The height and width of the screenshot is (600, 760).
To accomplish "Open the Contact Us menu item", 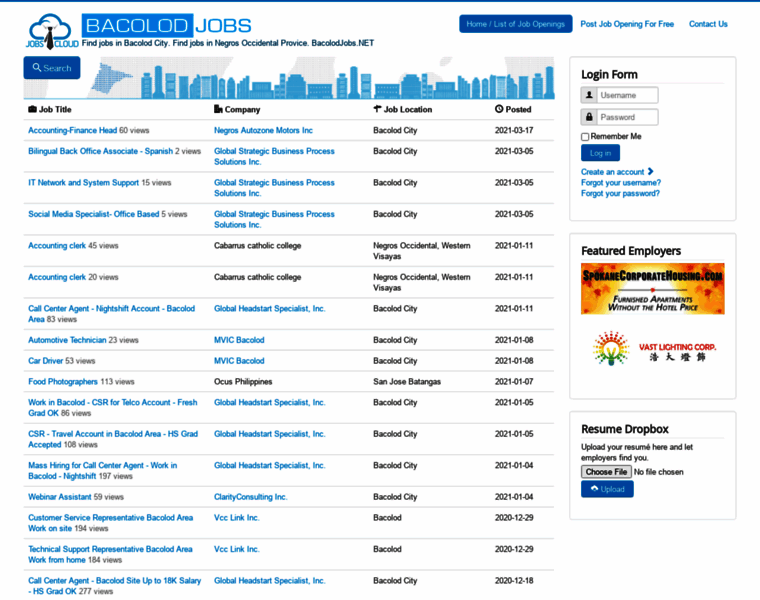I will coord(708,24).
